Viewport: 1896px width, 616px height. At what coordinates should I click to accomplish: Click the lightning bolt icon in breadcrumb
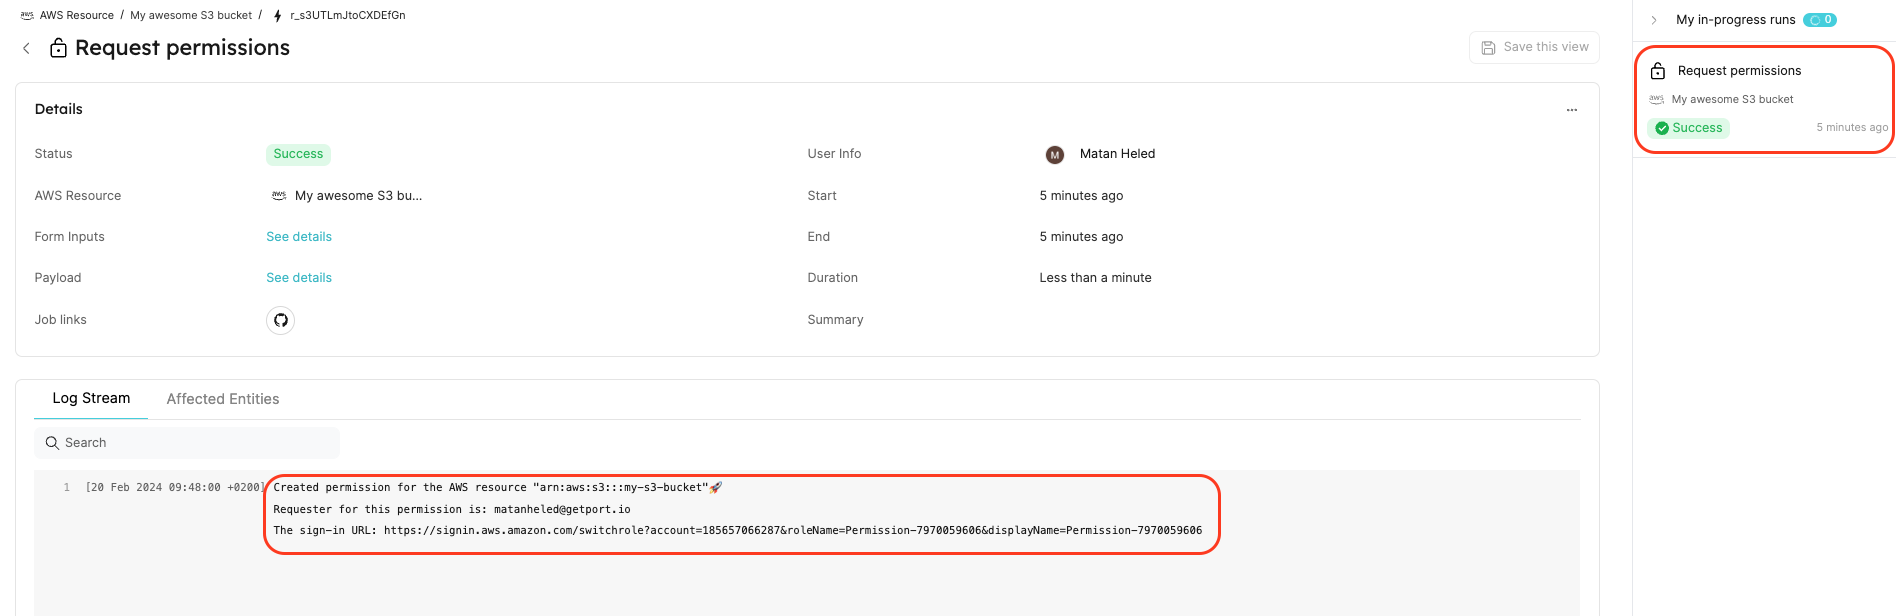pos(277,16)
